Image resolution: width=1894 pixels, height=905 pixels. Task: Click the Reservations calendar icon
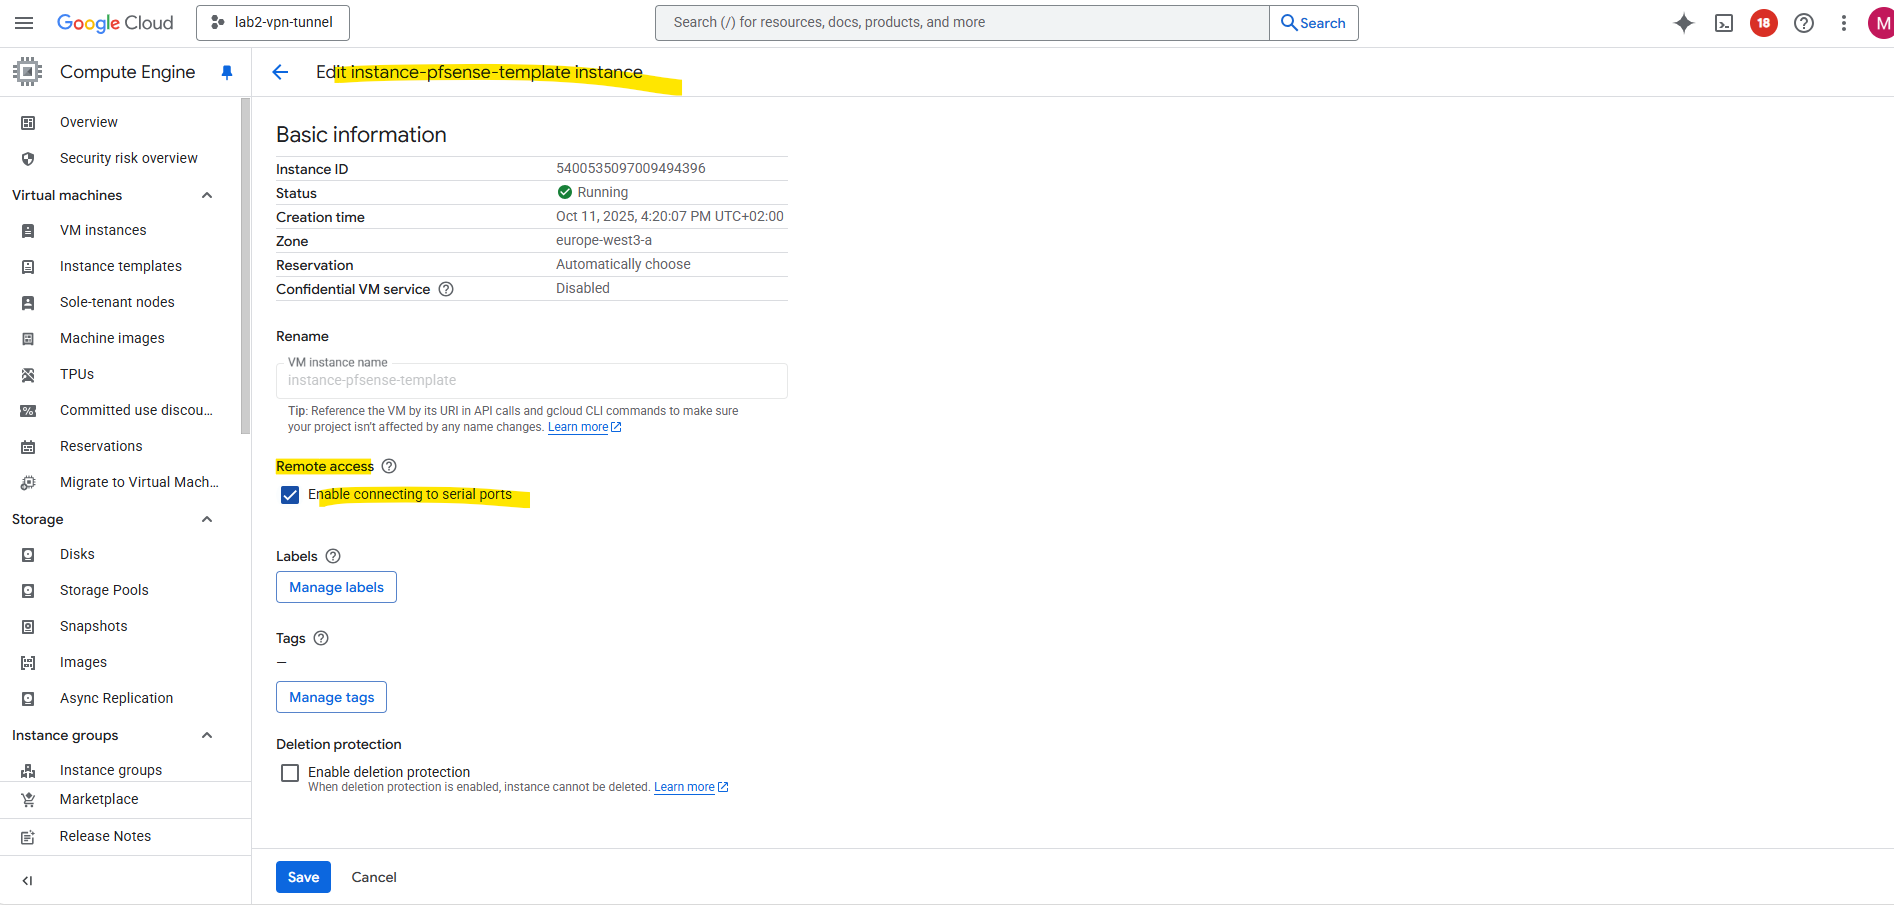tap(28, 446)
